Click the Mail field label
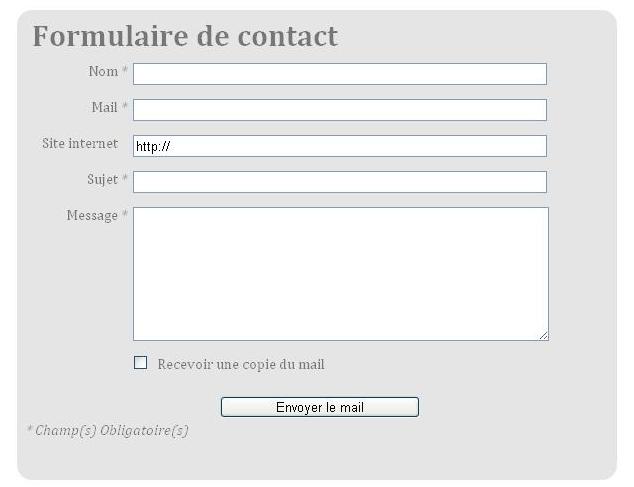This screenshot has height=487, width=634. (x=104, y=107)
